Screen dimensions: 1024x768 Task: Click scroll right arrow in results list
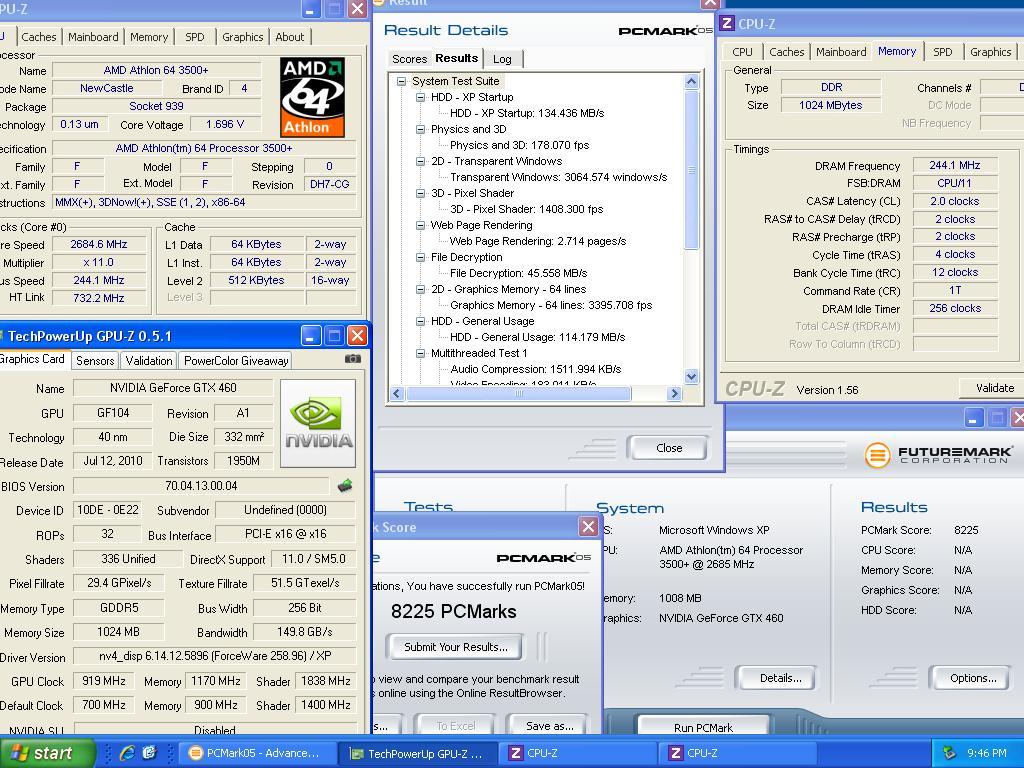point(675,393)
